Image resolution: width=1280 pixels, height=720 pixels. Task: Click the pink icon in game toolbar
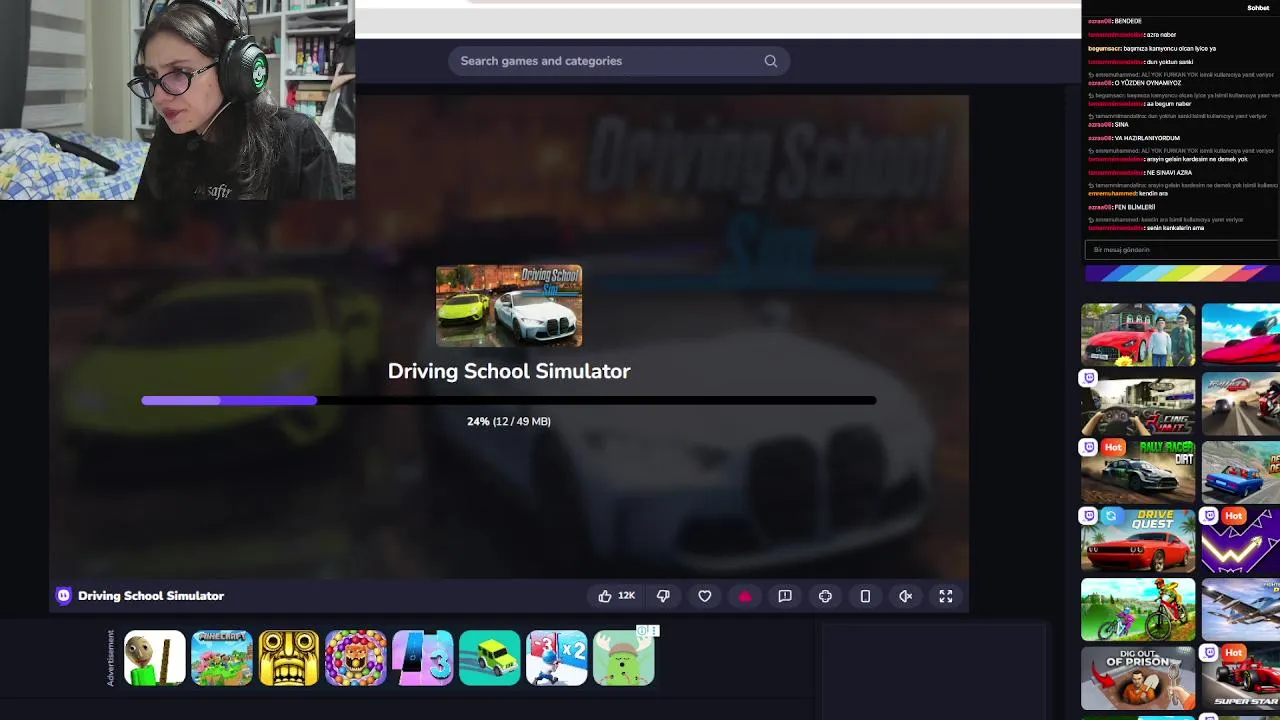click(x=745, y=596)
